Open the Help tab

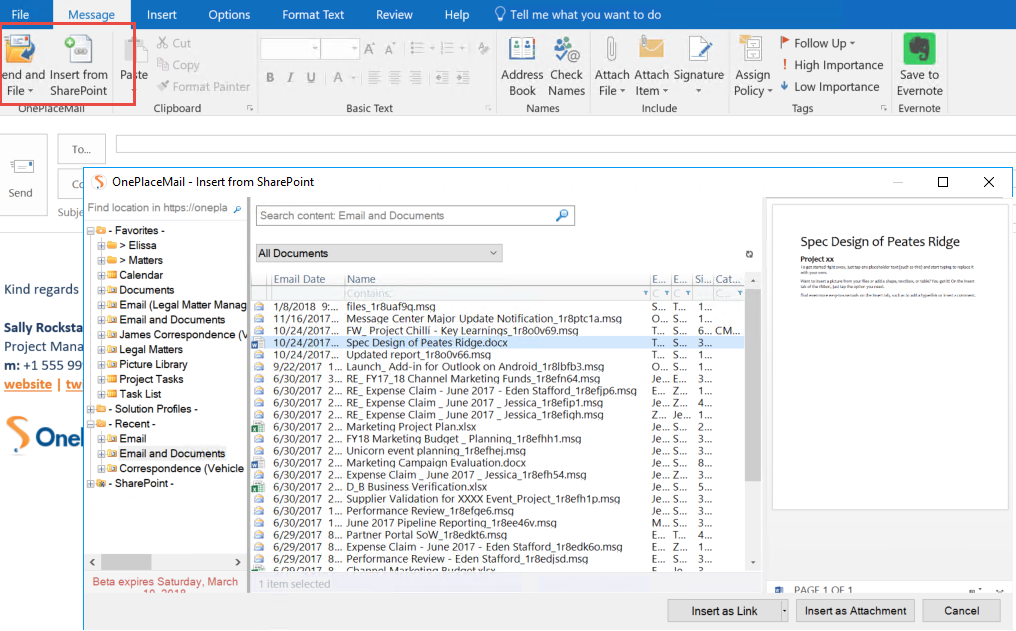pos(457,14)
